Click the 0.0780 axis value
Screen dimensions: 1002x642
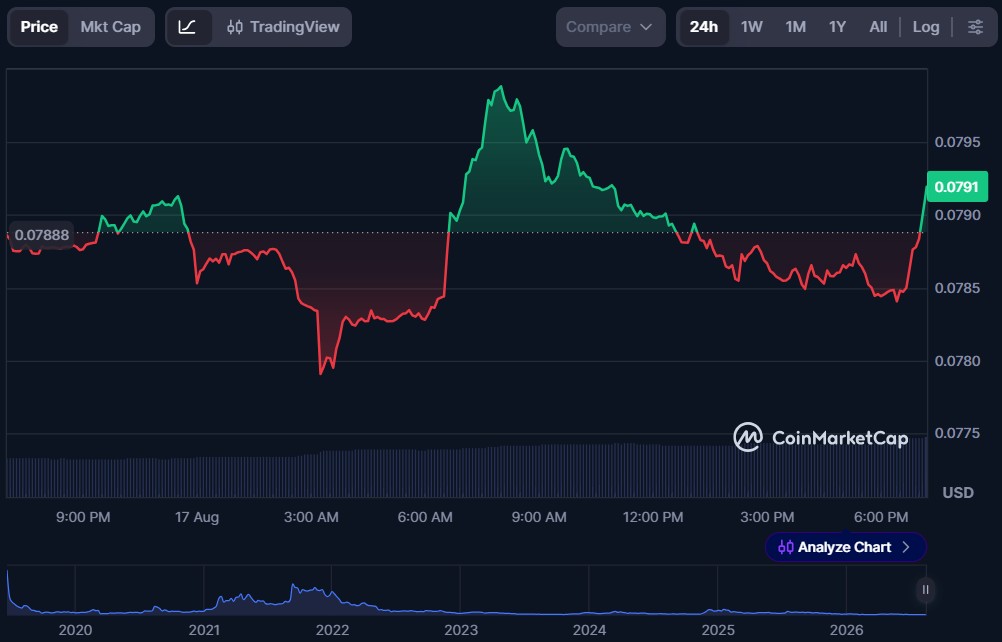(957, 361)
